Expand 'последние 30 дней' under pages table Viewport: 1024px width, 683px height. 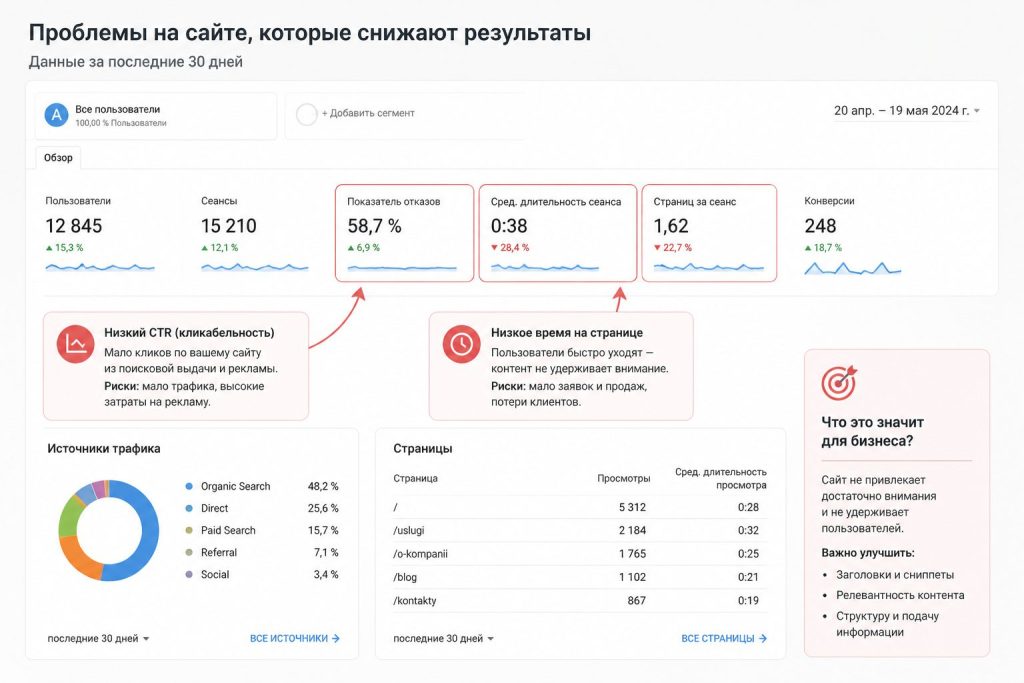pos(443,639)
